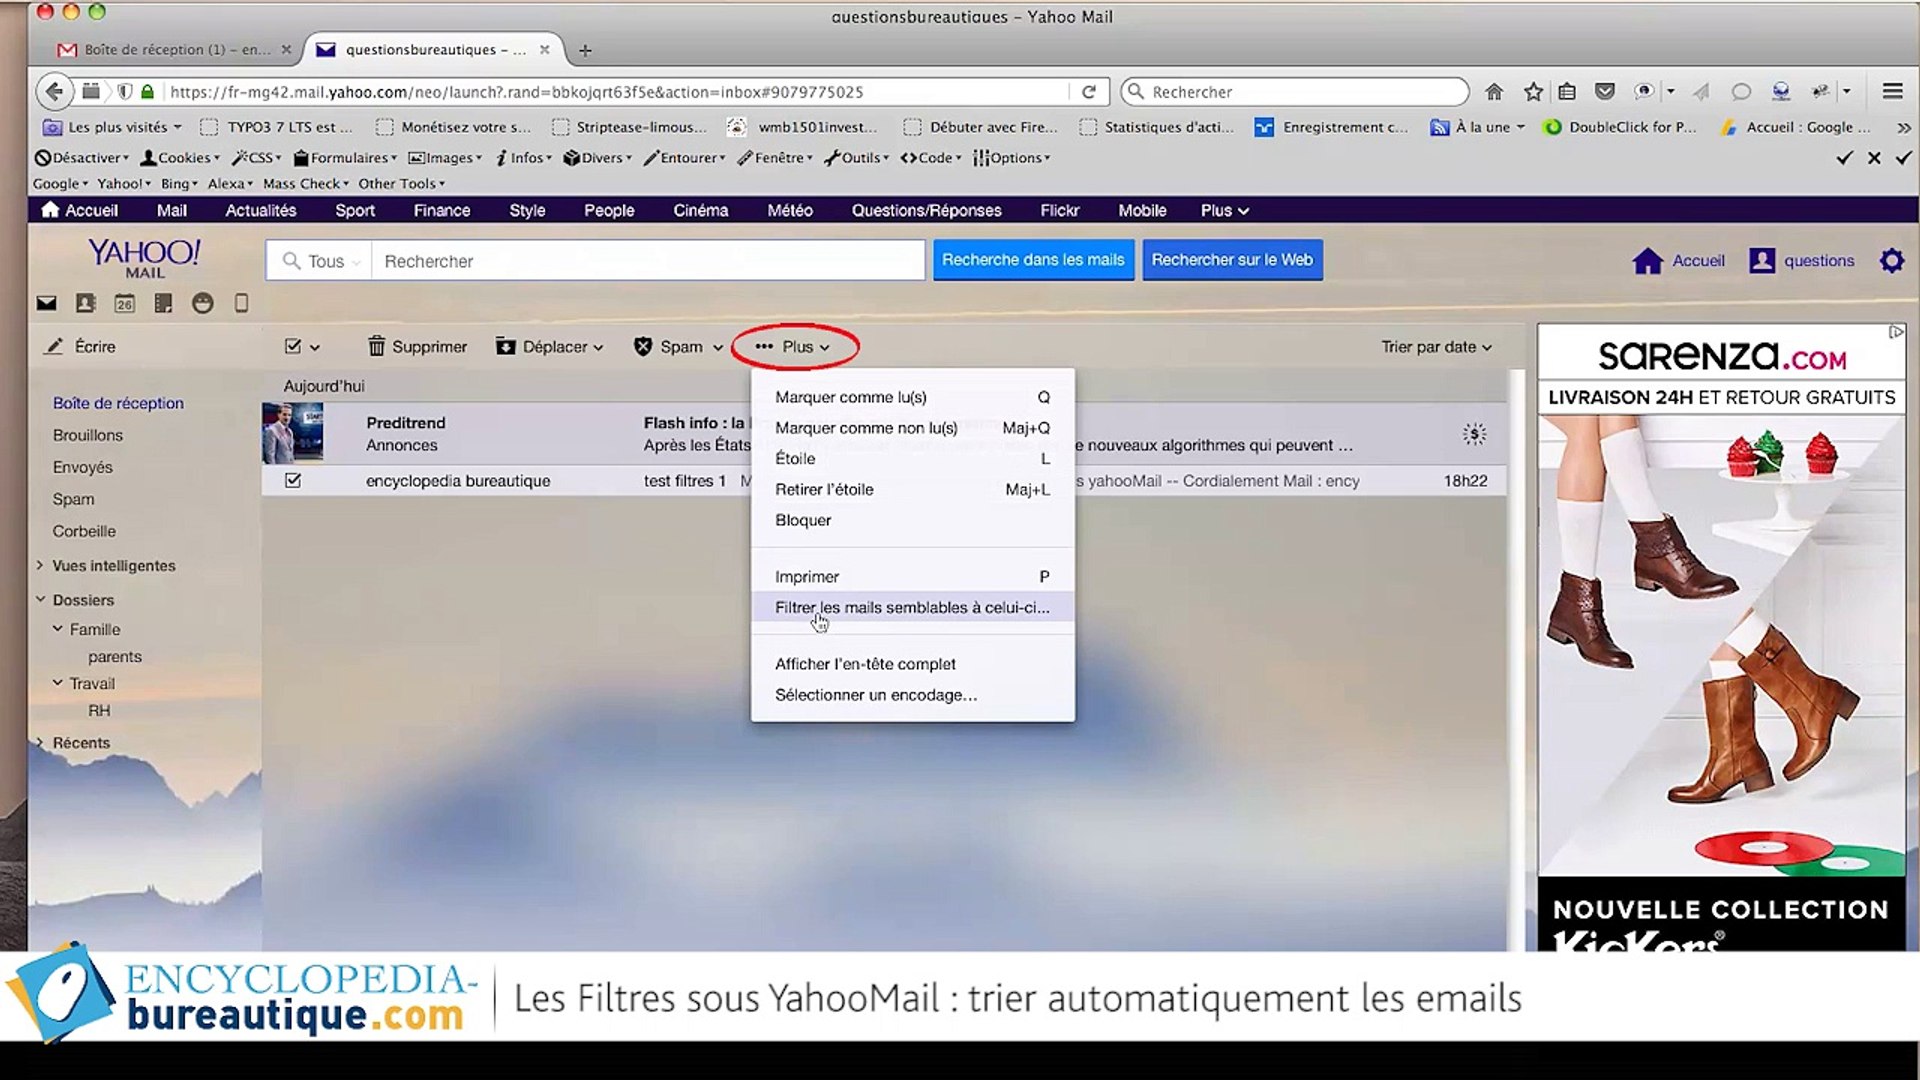Open the messenger smiley icon

202,303
